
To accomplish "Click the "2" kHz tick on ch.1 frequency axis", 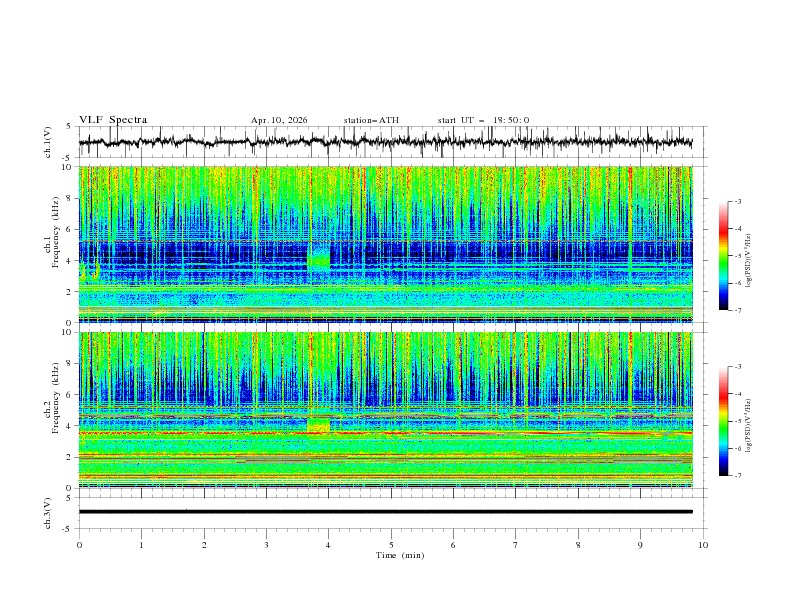I will [x=70, y=291].
